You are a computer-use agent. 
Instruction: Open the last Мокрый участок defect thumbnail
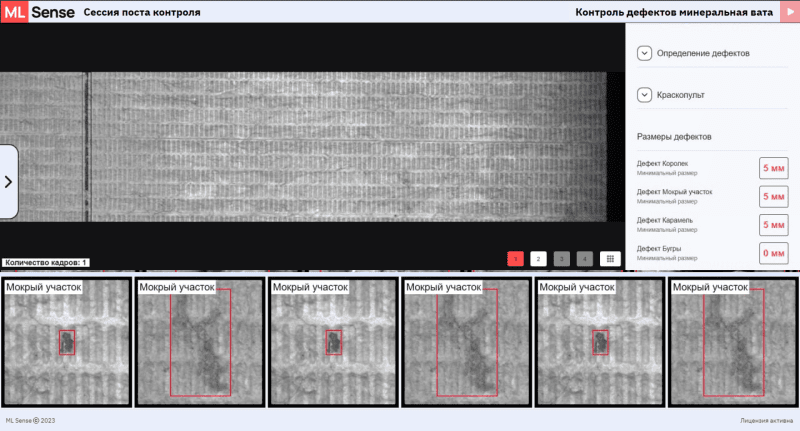[733, 342]
